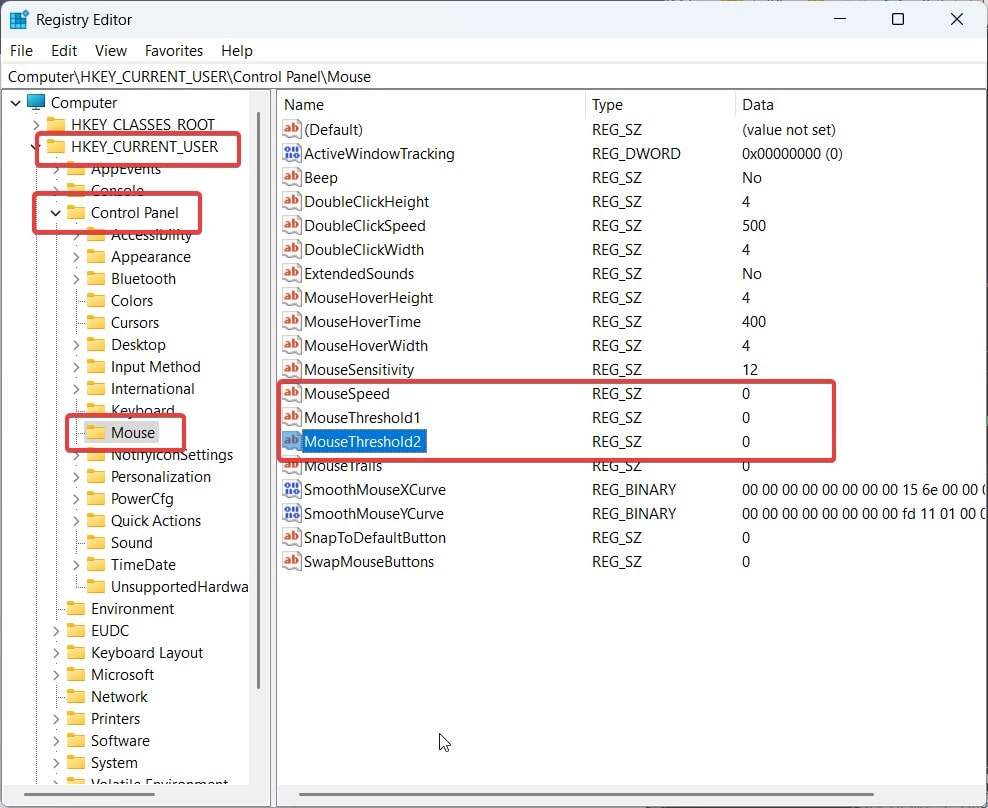This screenshot has width=988, height=808.
Task: Click the ab icon next to MouseSpeed
Action: tap(292, 394)
